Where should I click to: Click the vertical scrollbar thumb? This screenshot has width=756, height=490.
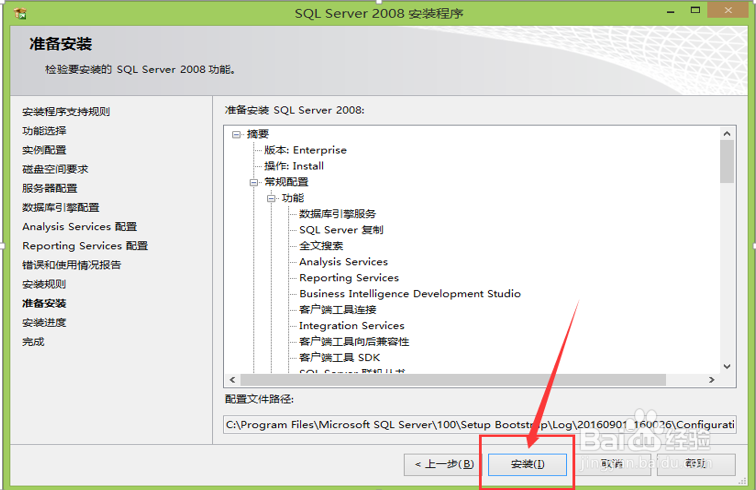coord(727,162)
